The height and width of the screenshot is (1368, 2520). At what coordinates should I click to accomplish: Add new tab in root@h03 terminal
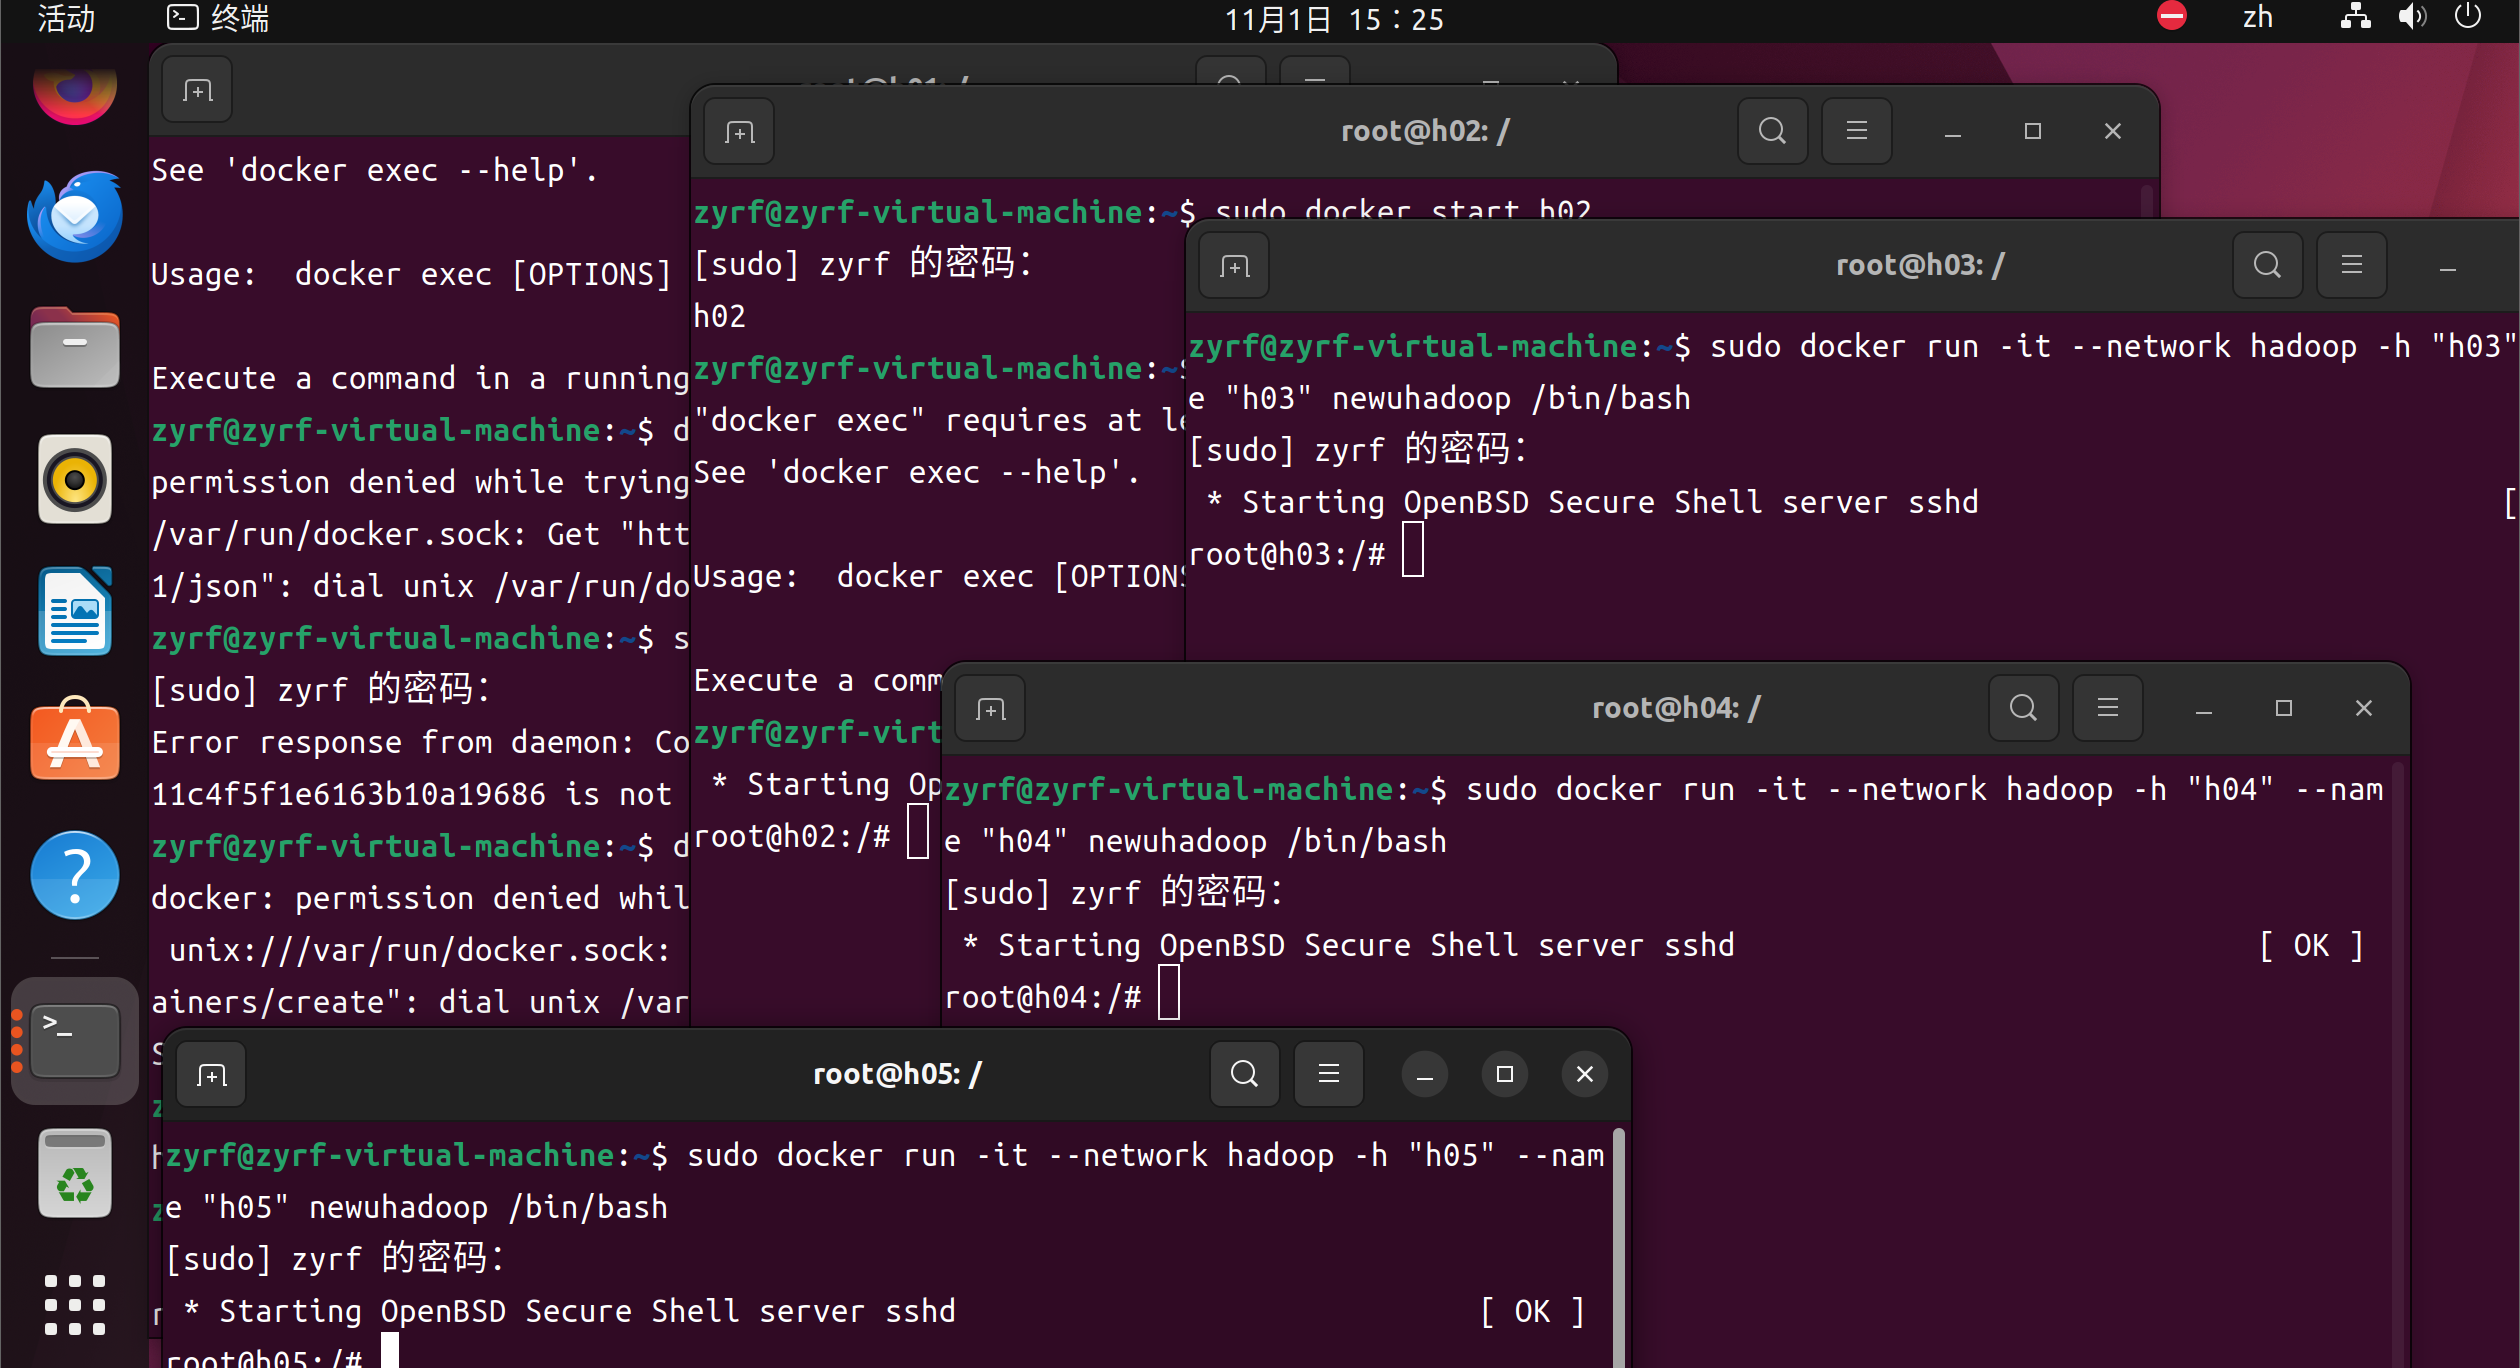click(1234, 266)
